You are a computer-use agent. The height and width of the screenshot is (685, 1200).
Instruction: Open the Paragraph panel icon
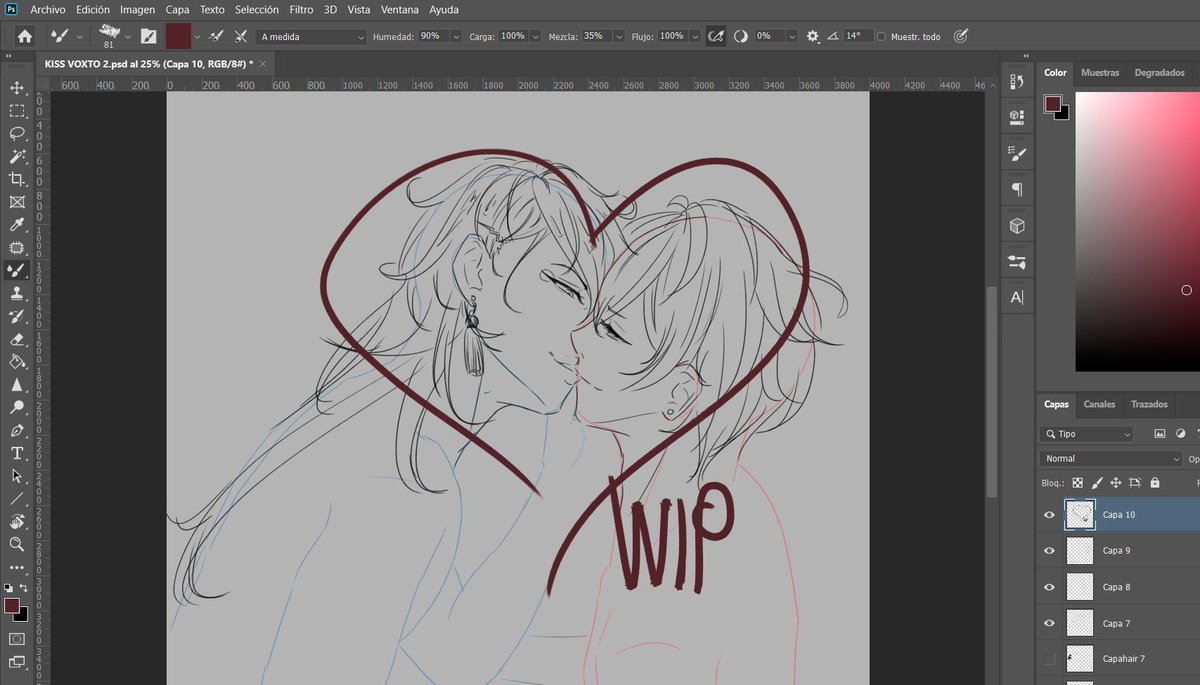click(1017, 189)
